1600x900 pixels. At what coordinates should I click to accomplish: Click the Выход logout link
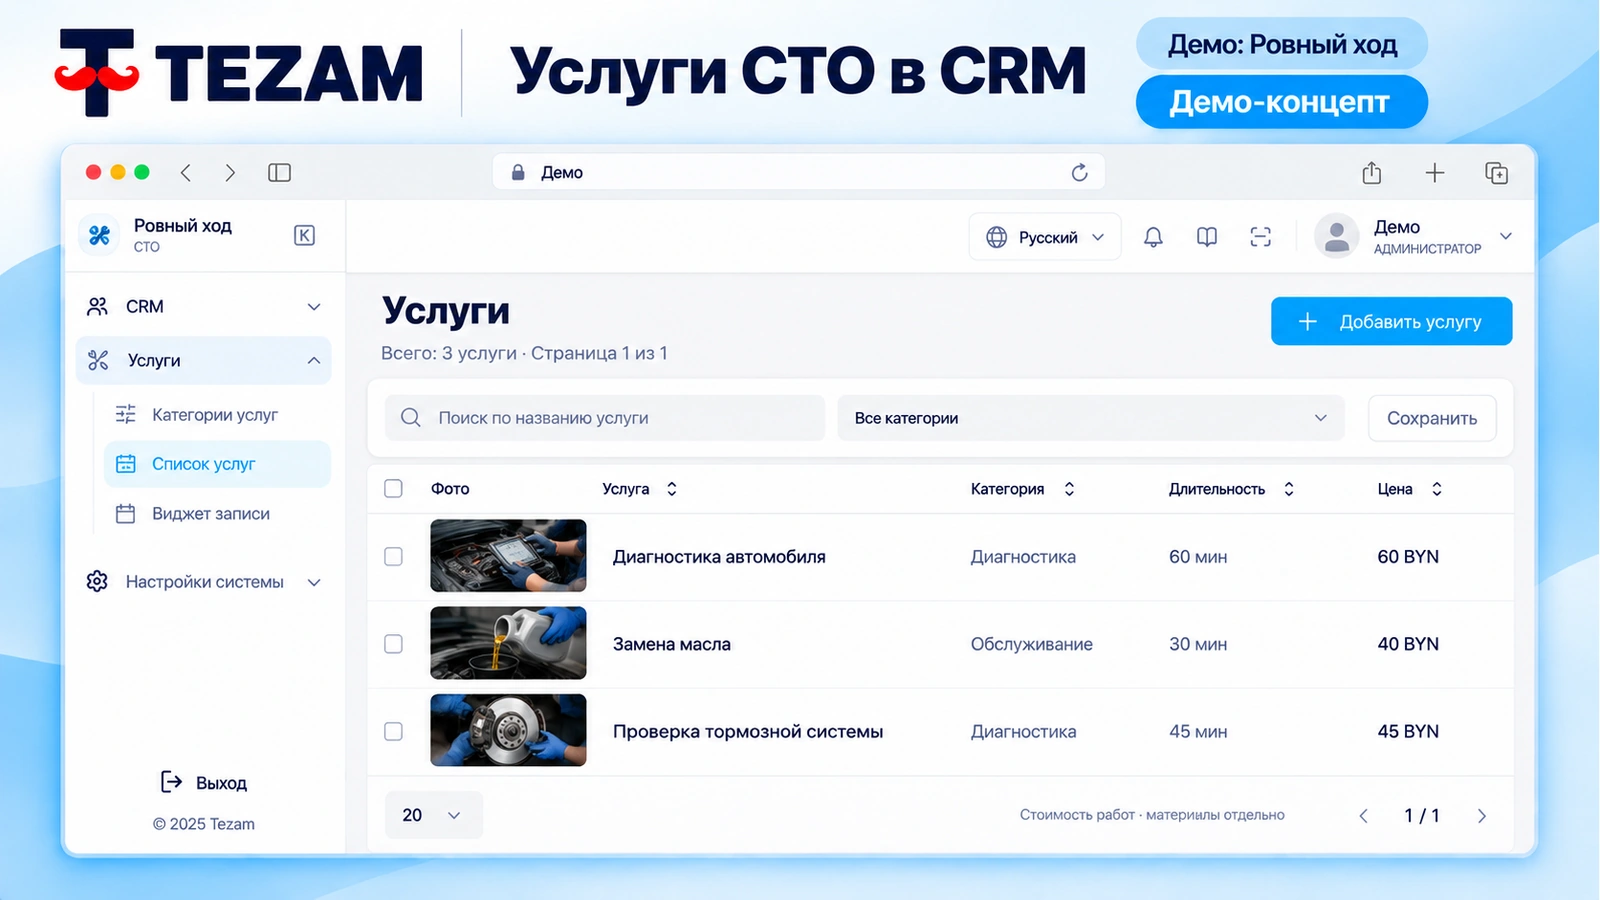(x=221, y=783)
